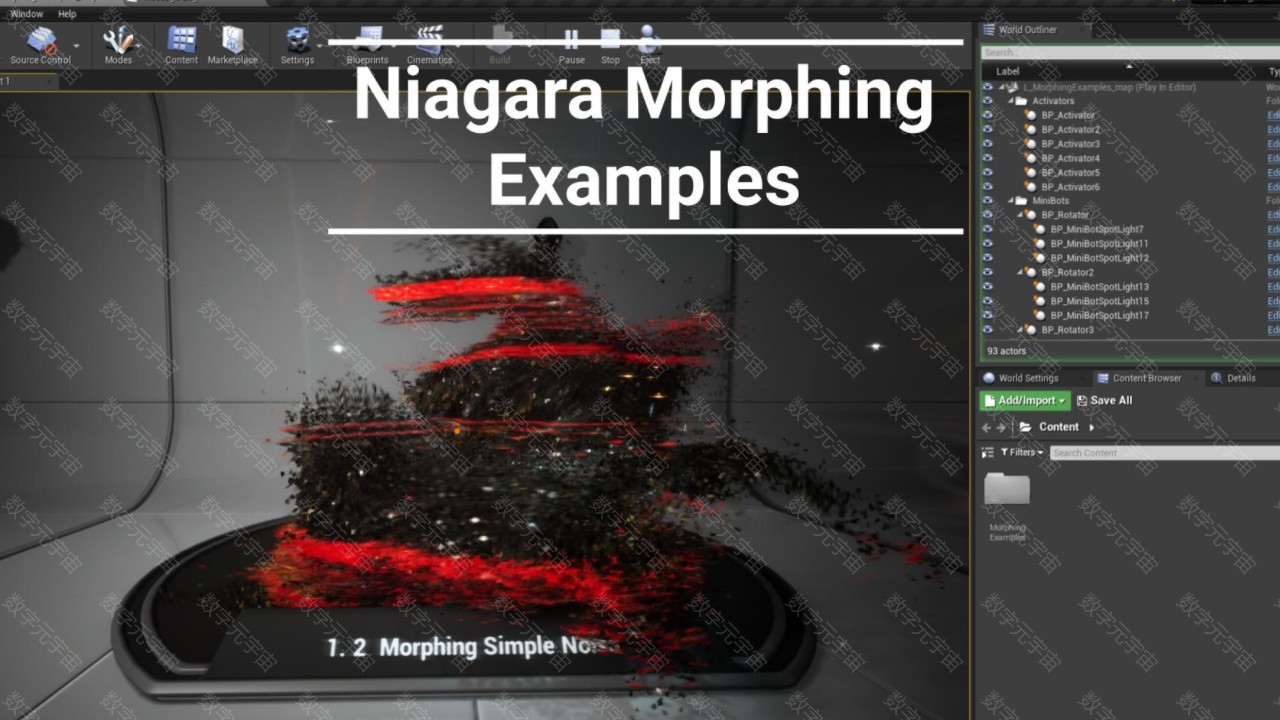1280x720 pixels.
Task: Click the BP_Activator3 actor icon
Action: [1031, 144]
